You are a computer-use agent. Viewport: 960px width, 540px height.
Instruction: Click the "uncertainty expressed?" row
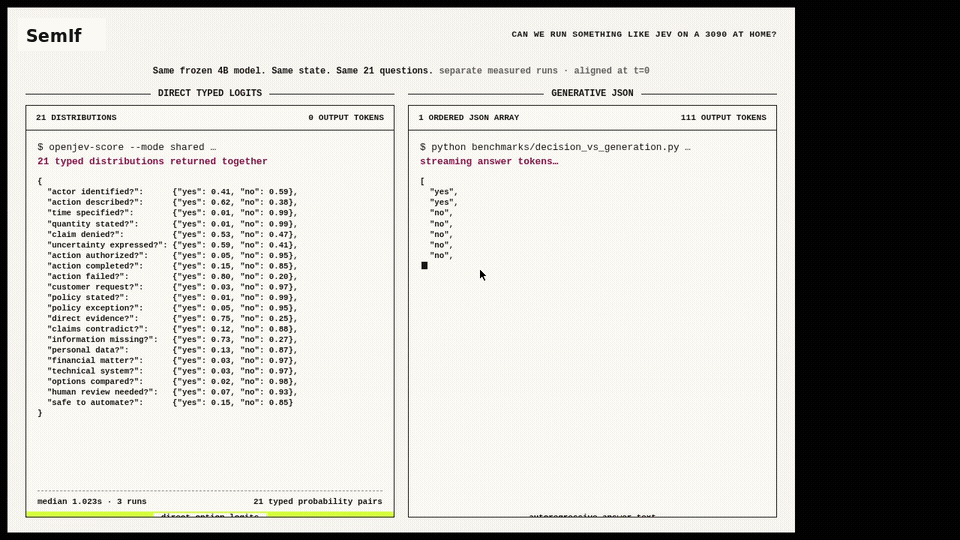tap(172, 244)
